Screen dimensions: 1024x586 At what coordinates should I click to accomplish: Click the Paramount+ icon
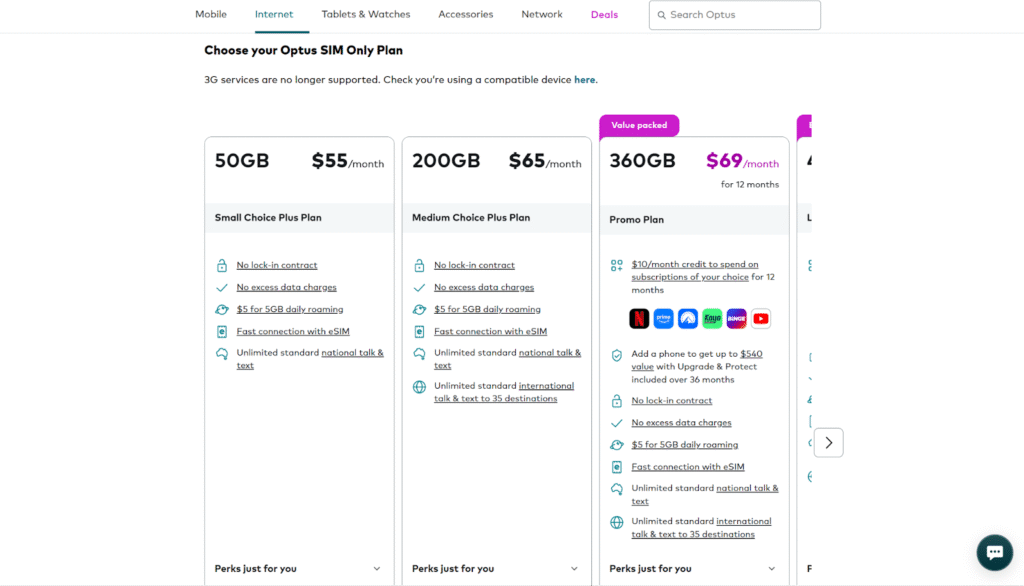pyautogui.click(x=688, y=319)
